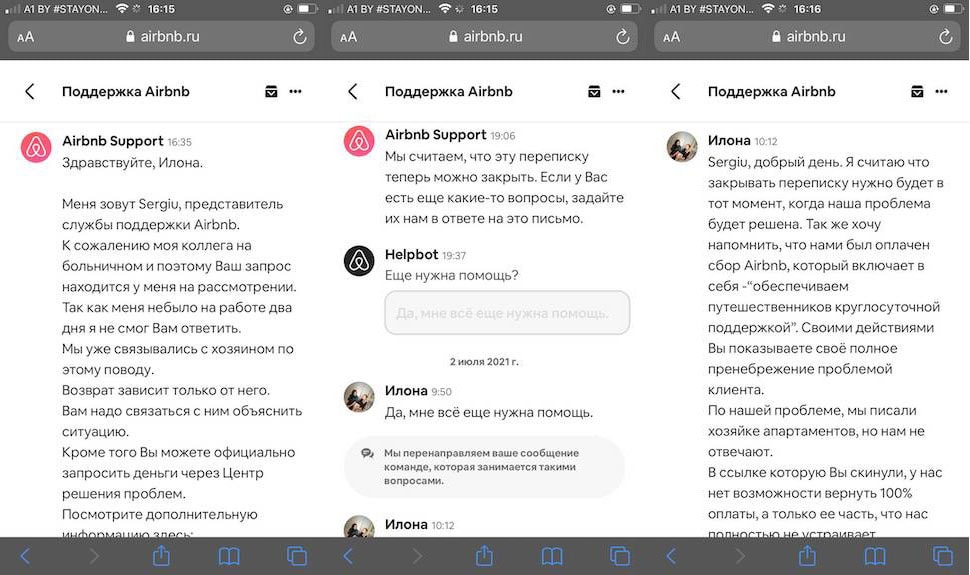Tap "Мы считаем, что эту переписку" message
Viewport: 970px width, 575px height.
(504, 188)
